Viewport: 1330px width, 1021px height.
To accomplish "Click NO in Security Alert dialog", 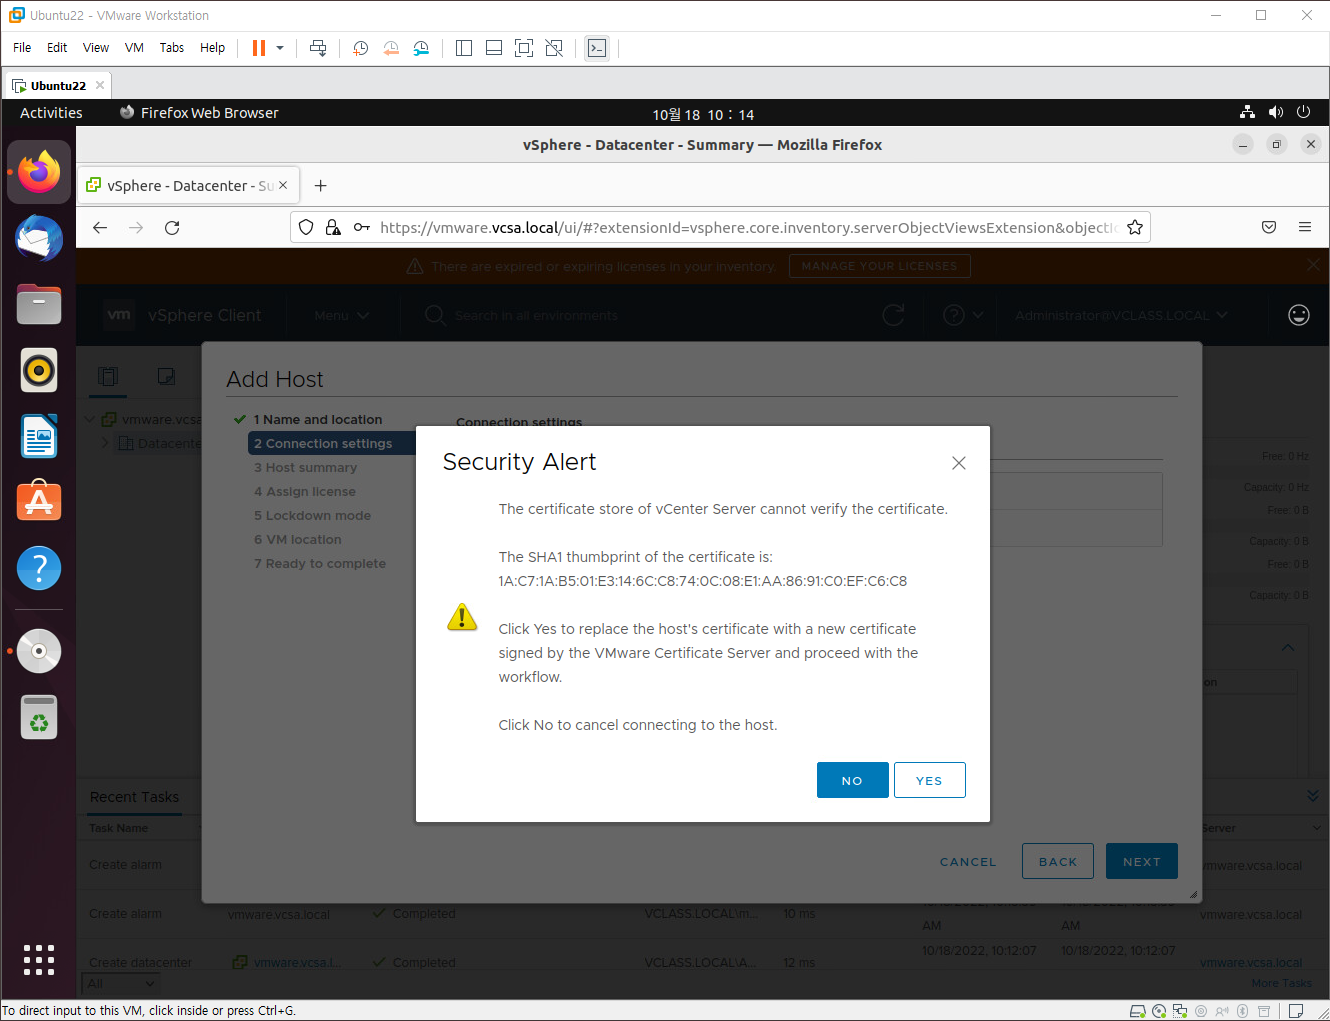I will pos(852,780).
